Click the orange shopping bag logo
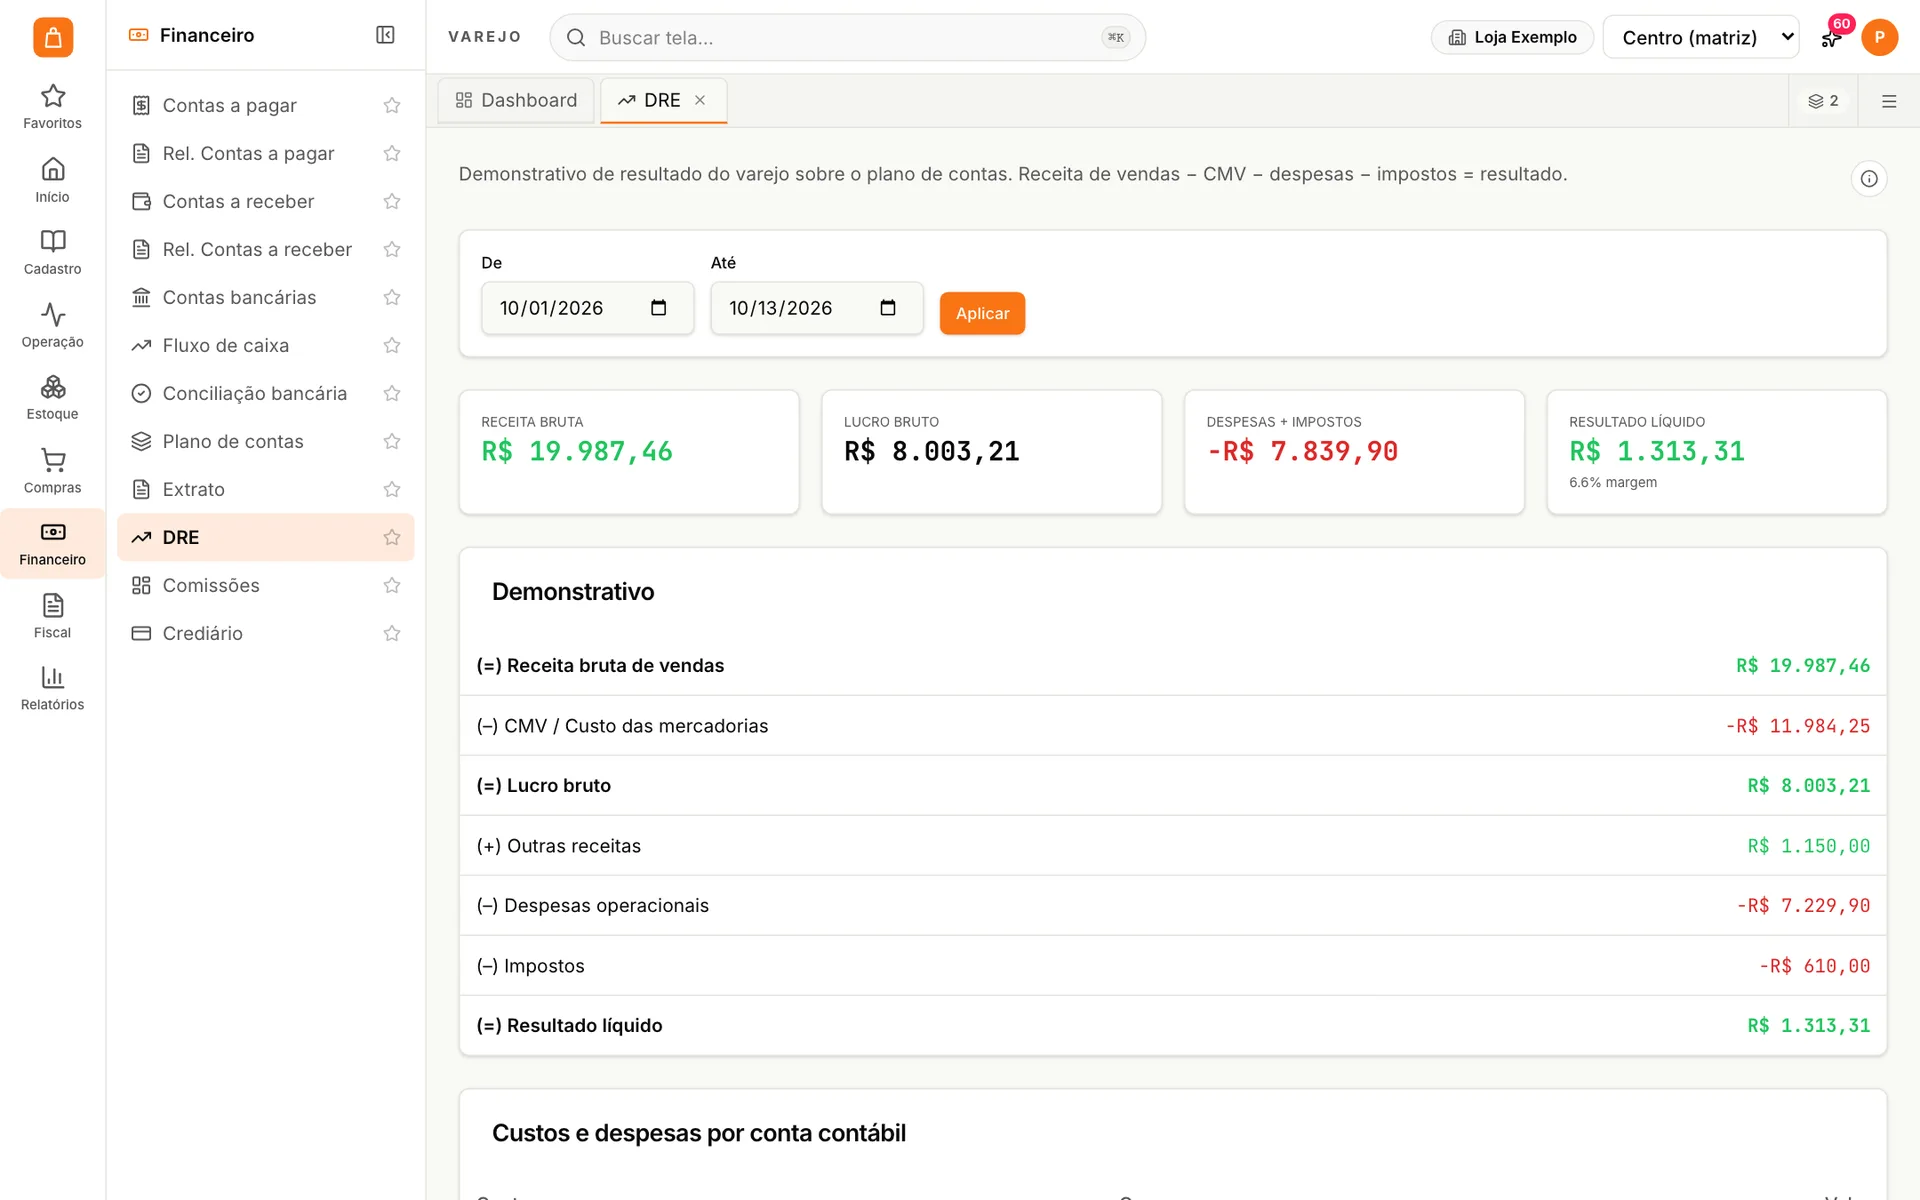Viewport: 1920px width, 1200px height. [53, 37]
